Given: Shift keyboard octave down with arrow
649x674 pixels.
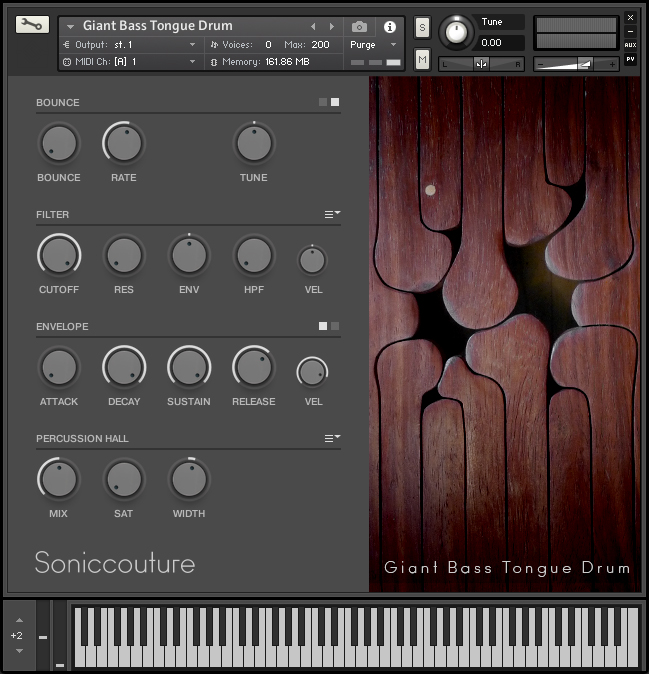Looking at the screenshot, I should click(x=19, y=651).
